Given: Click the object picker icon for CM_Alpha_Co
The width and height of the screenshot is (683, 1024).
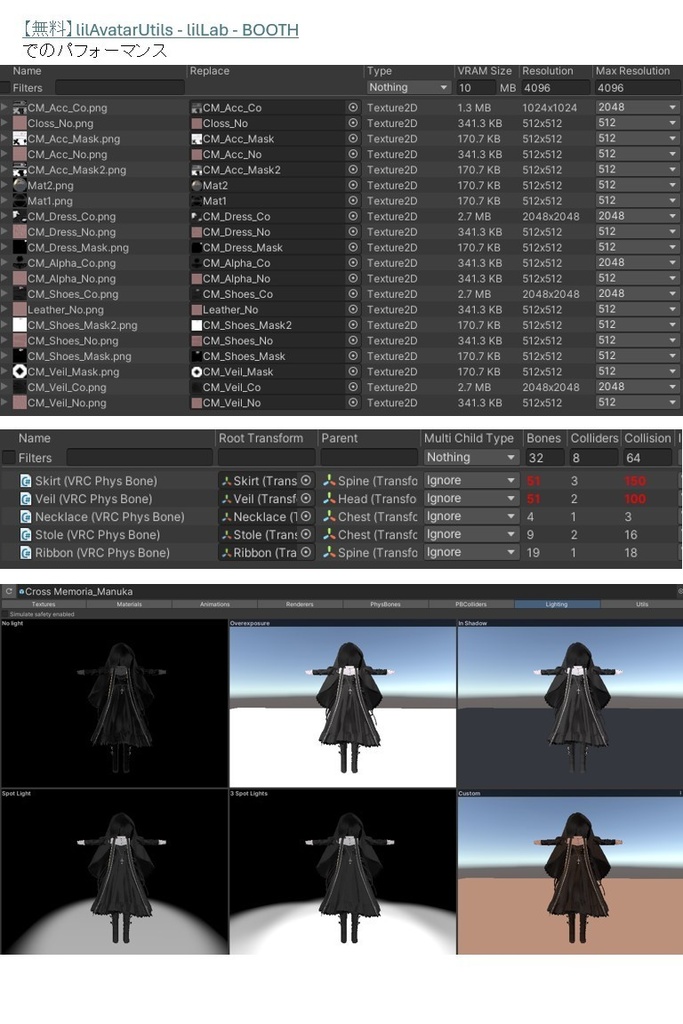Looking at the screenshot, I should (353, 263).
